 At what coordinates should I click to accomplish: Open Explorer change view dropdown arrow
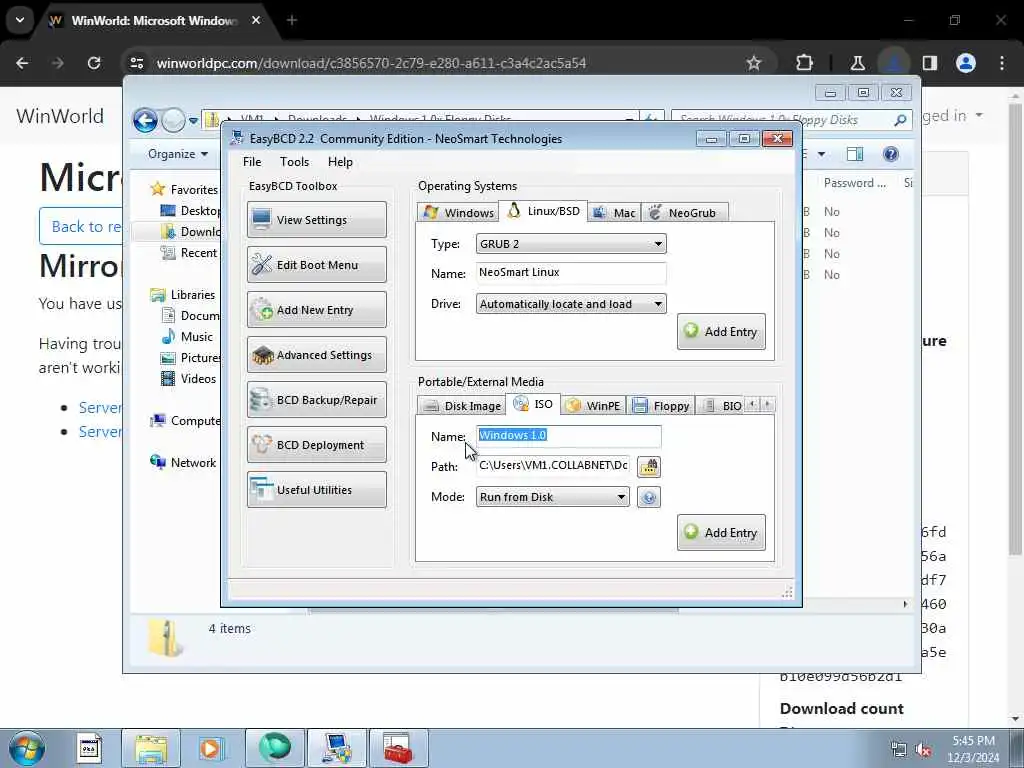coord(822,154)
